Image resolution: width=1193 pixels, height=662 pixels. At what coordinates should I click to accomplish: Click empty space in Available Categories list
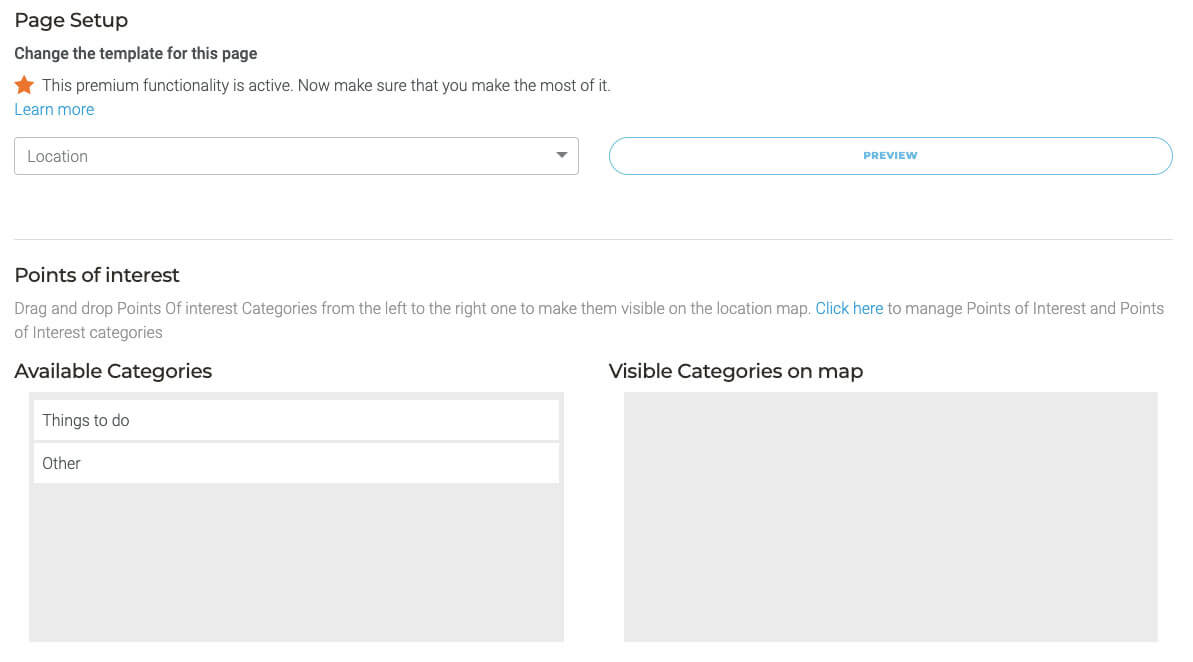[x=296, y=565]
